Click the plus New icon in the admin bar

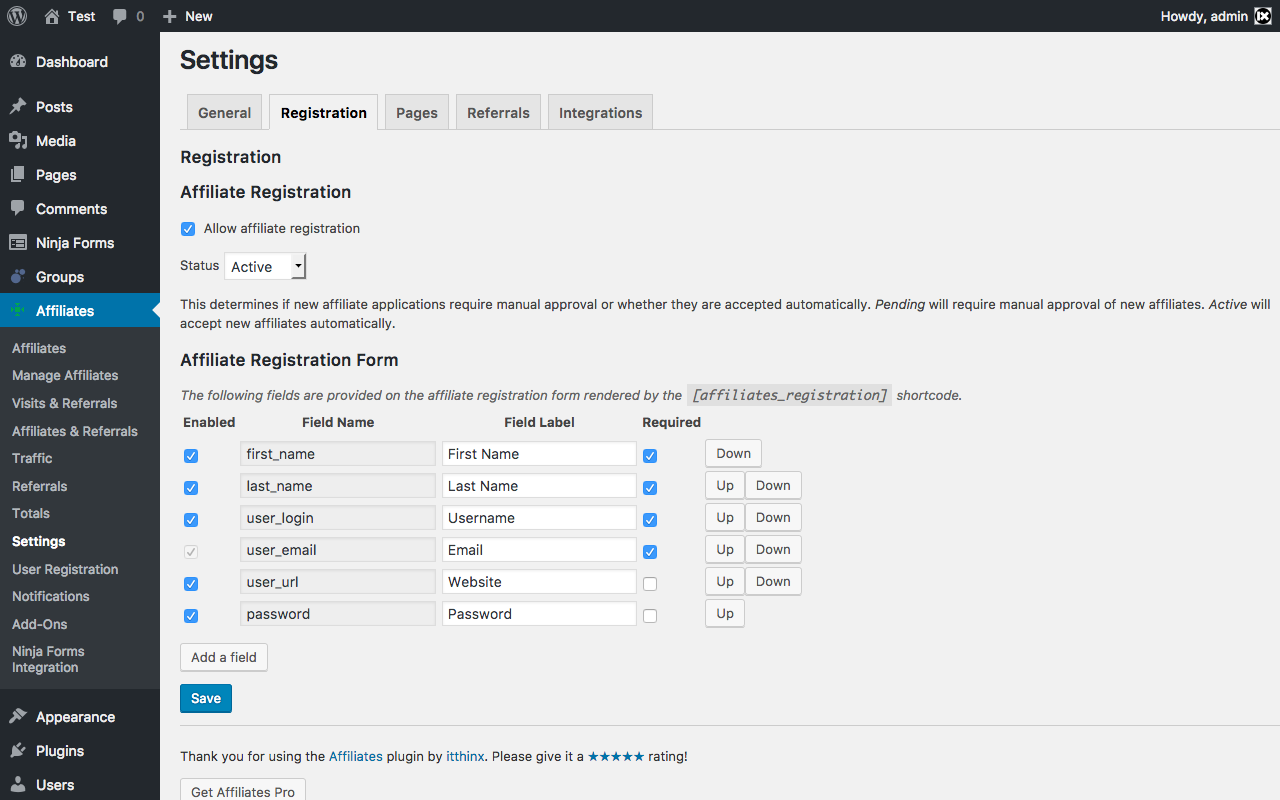tap(170, 16)
